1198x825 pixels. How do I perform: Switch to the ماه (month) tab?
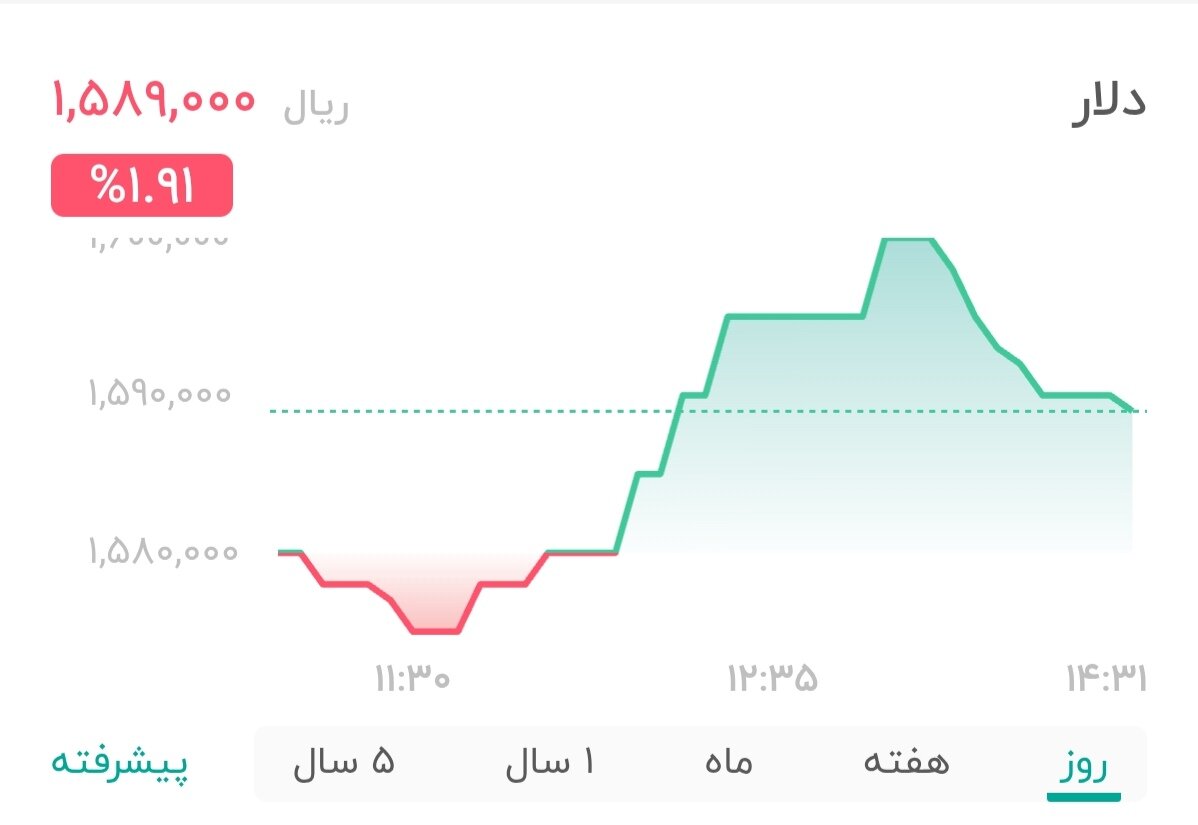click(x=727, y=762)
